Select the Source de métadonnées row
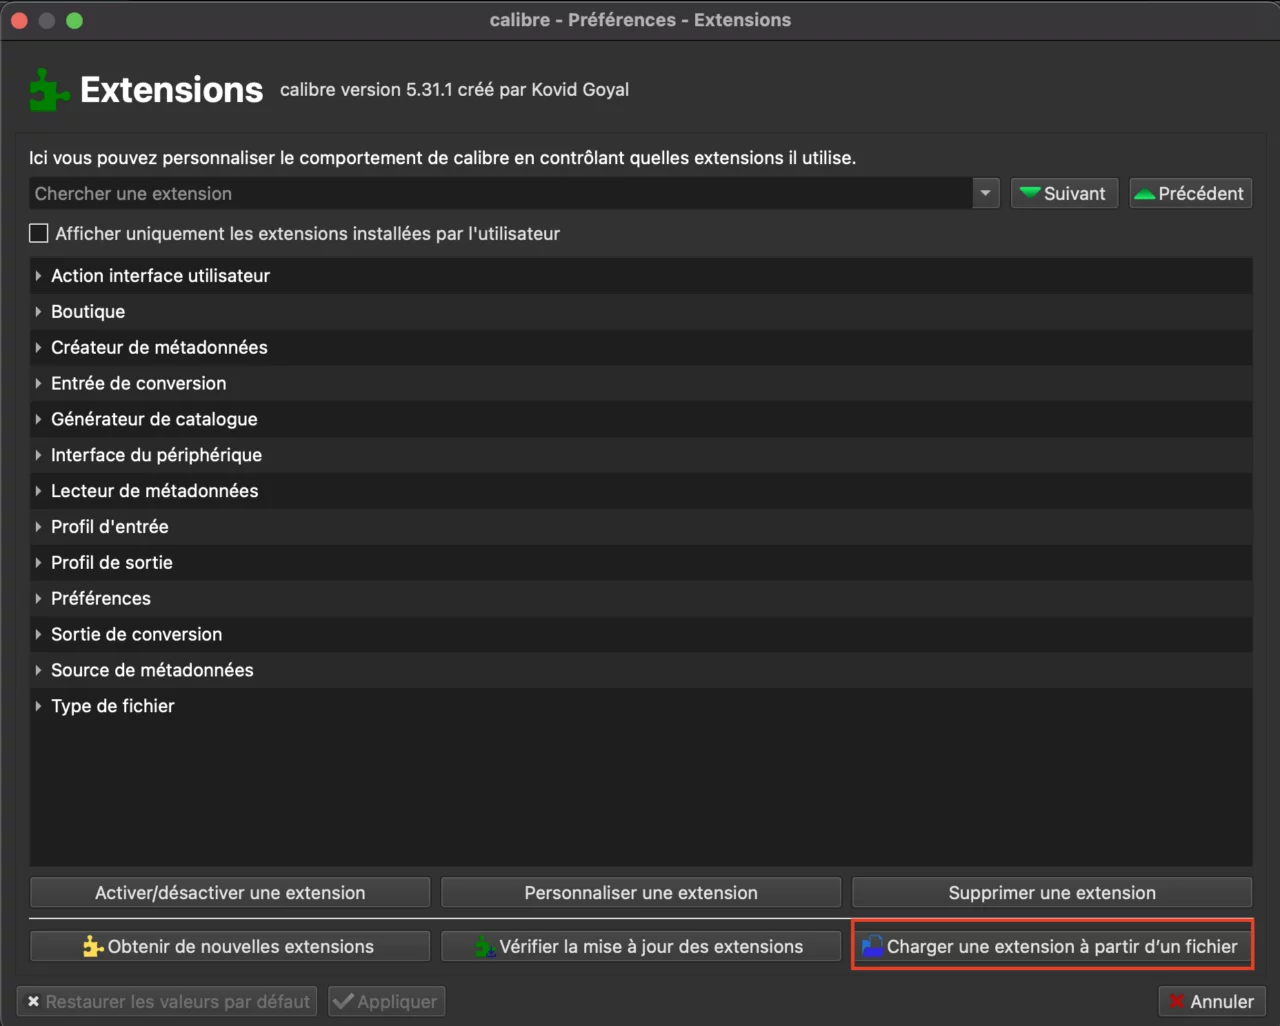Image resolution: width=1280 pixels, height=1026 pixels. pyautogui.click(x=641, y=670)
